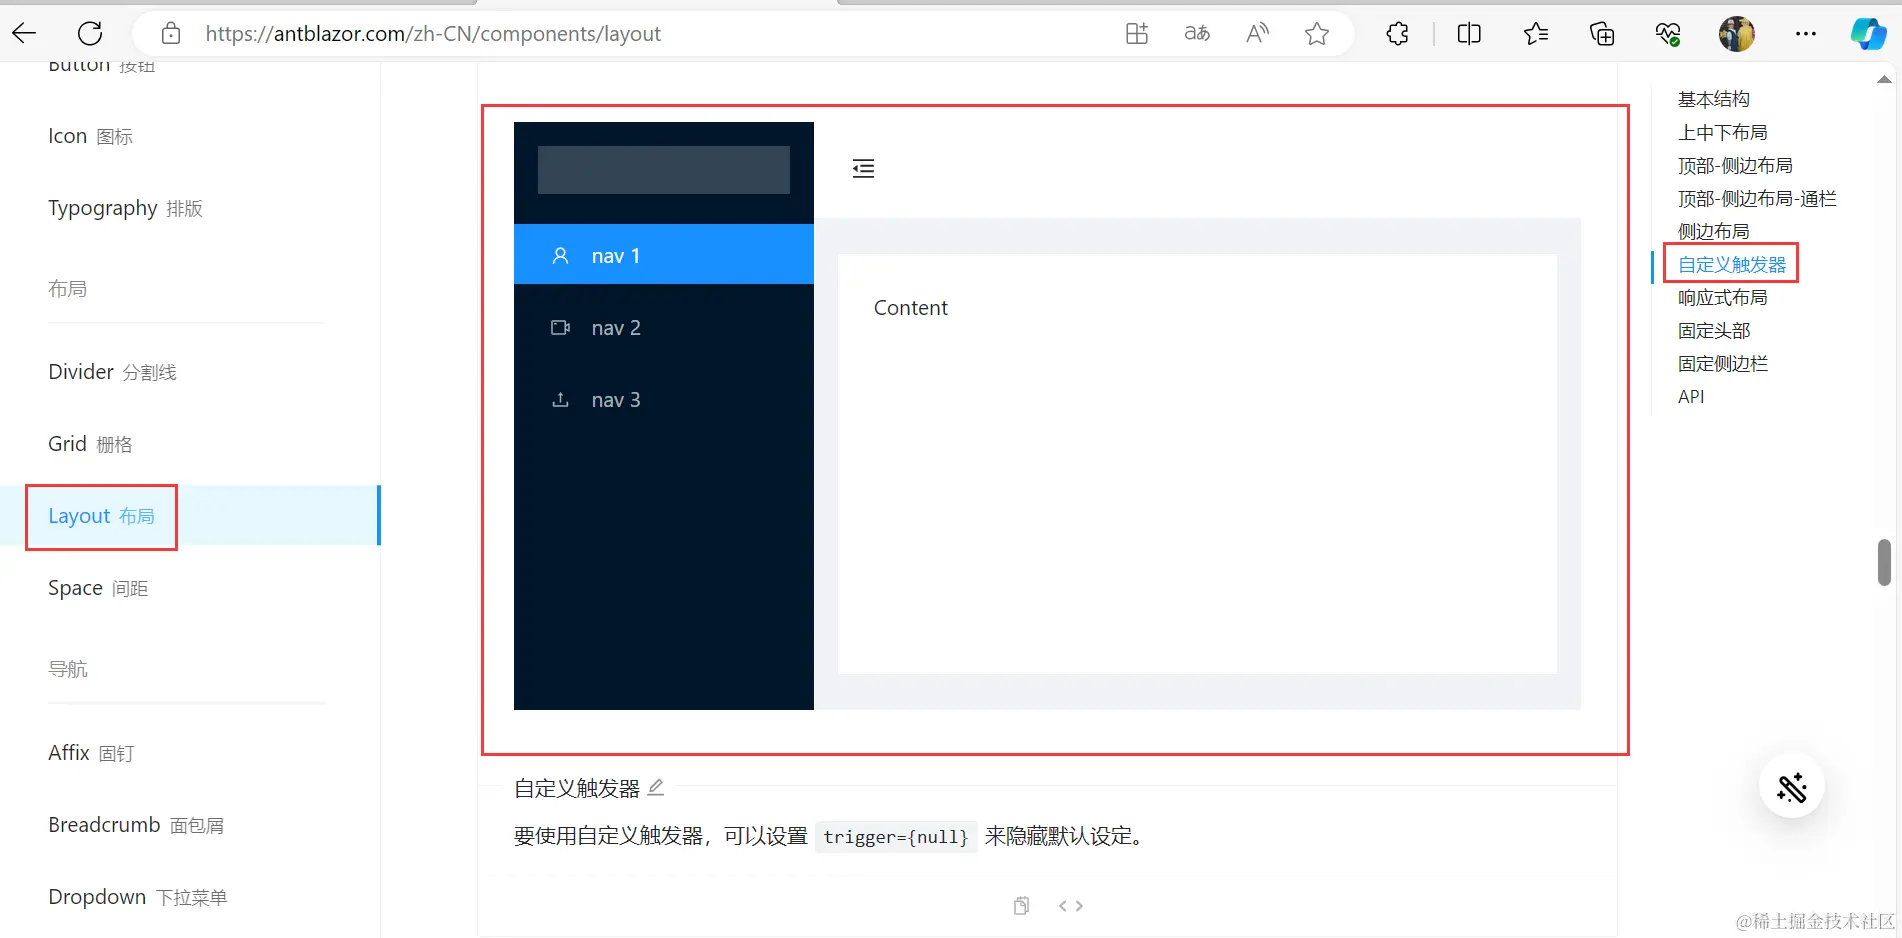Click the 导航 group heading in menu
This screenshot has height=938, width=1902.
tap(68, 669)
